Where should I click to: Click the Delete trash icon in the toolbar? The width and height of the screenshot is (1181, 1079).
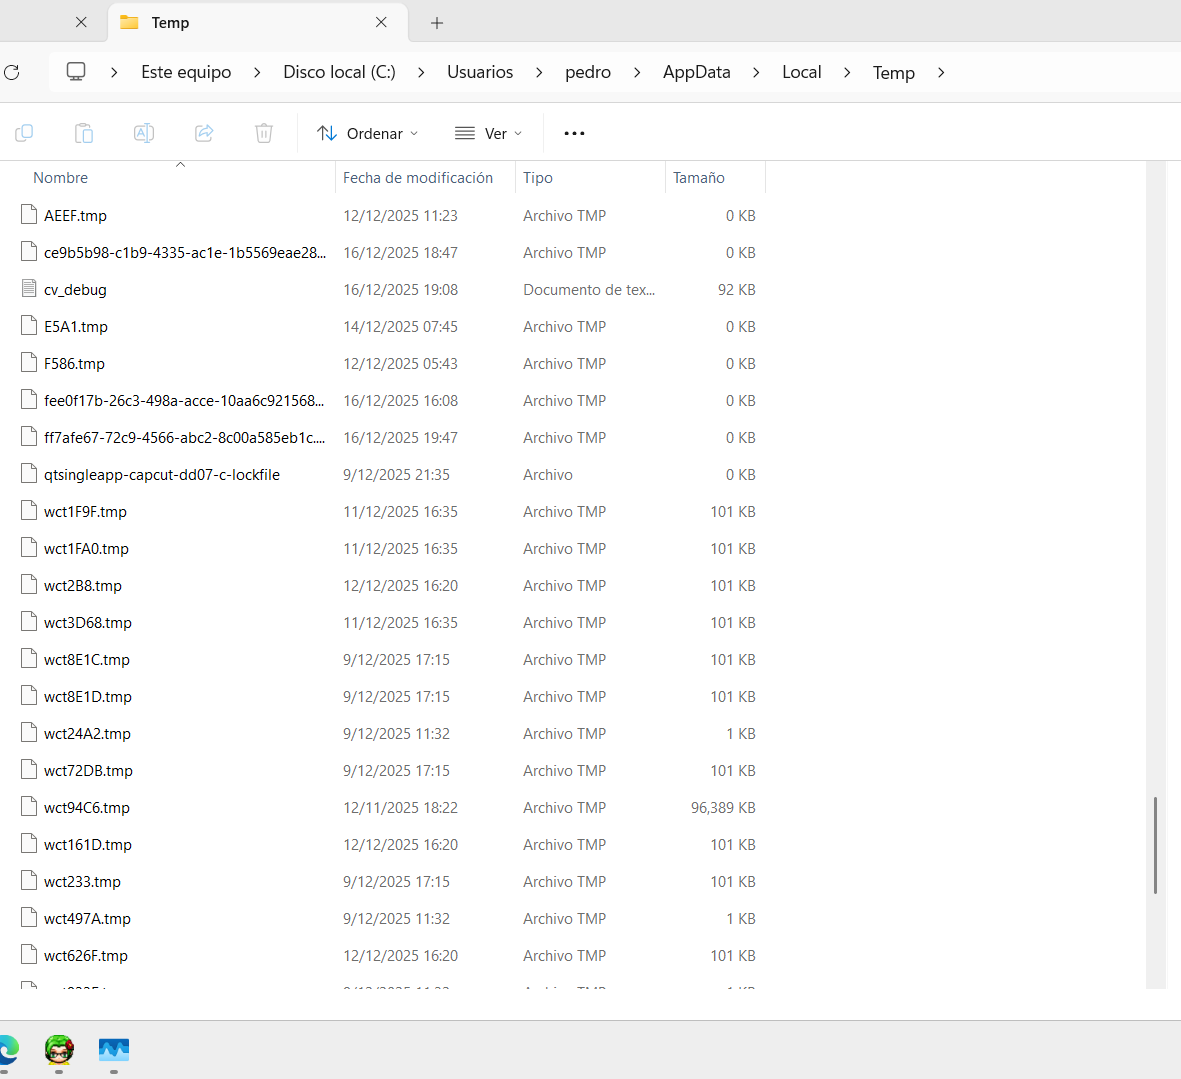264,133
